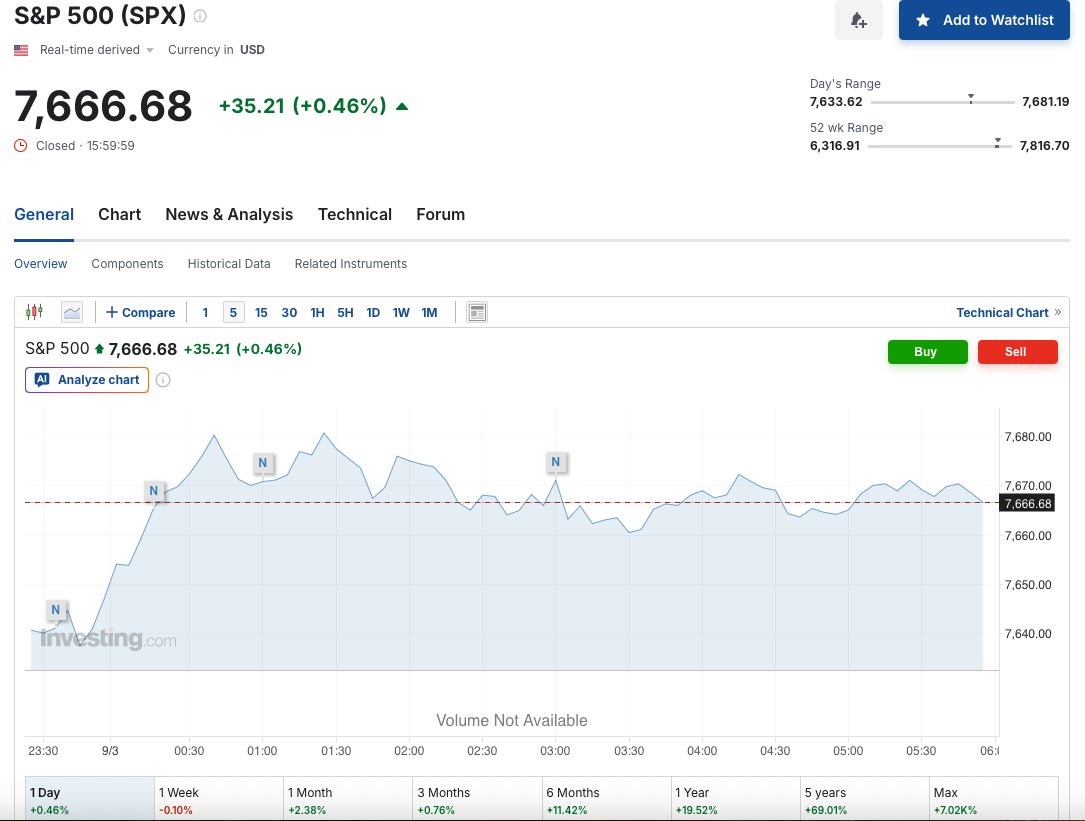Click the 52 wk Range slider marker

coord(997,143)
